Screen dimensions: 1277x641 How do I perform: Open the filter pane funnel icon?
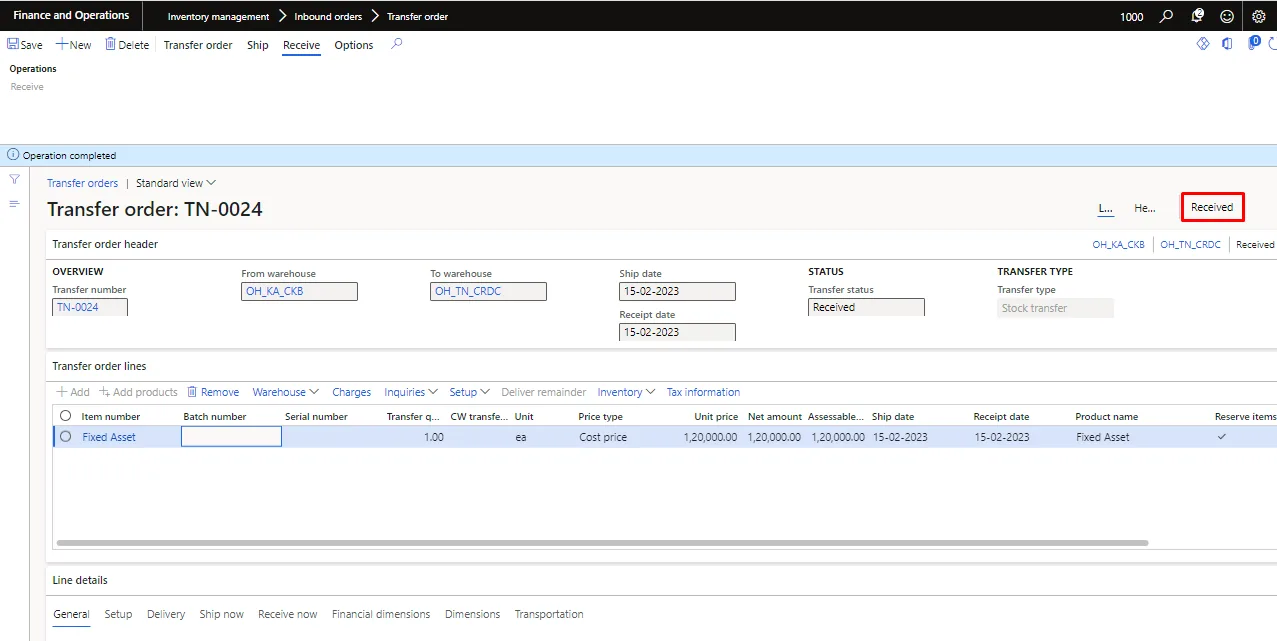tap(15, 179)
